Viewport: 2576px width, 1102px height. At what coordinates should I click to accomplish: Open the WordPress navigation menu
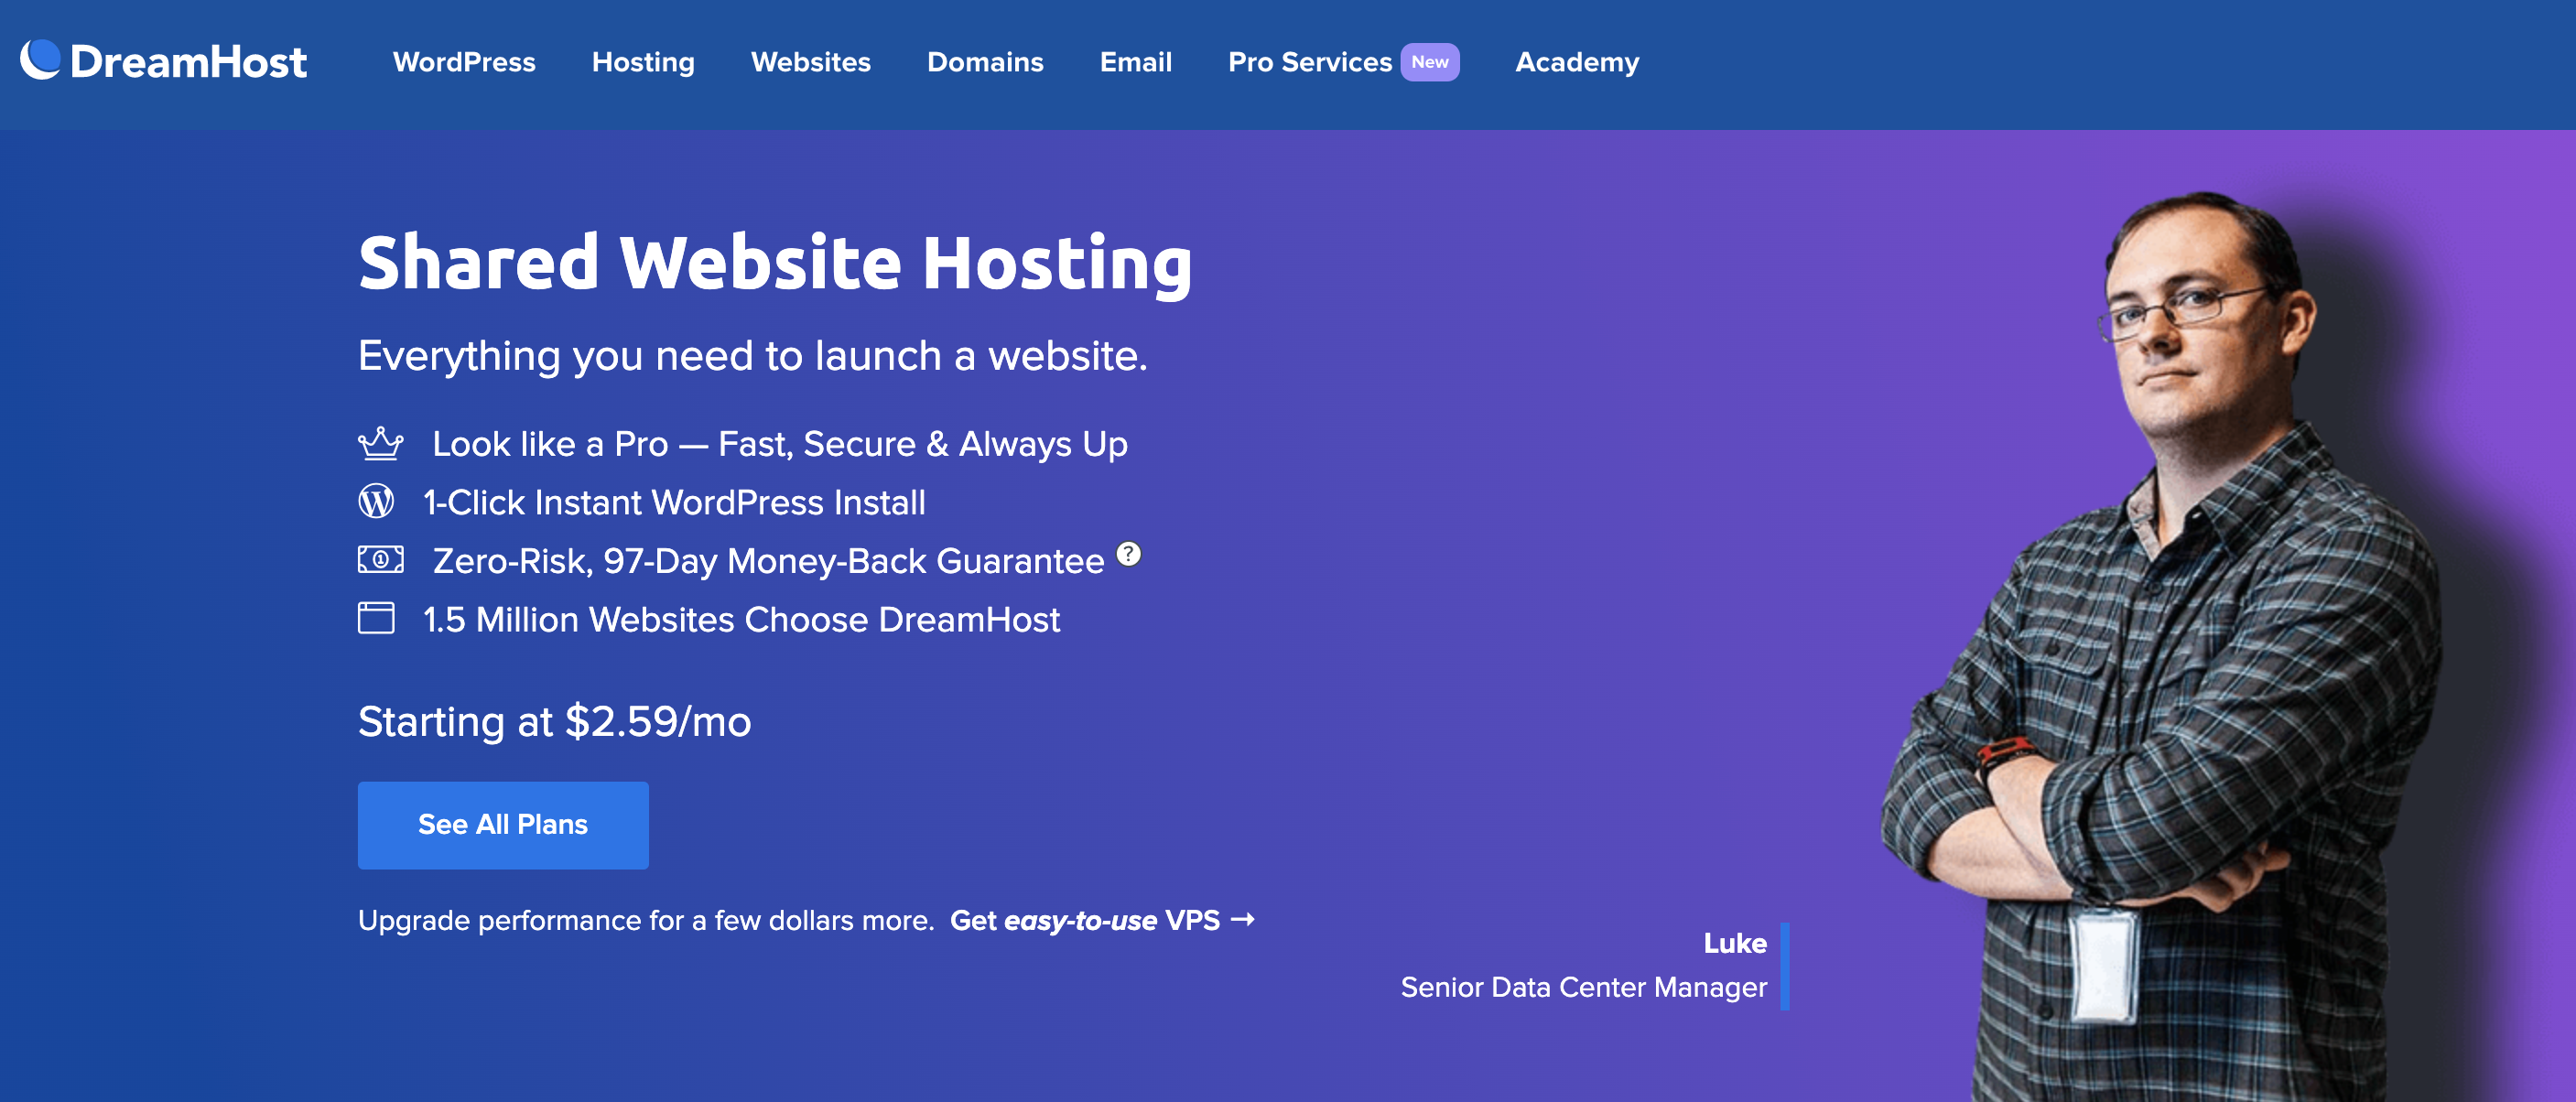(x=464, y=62)
